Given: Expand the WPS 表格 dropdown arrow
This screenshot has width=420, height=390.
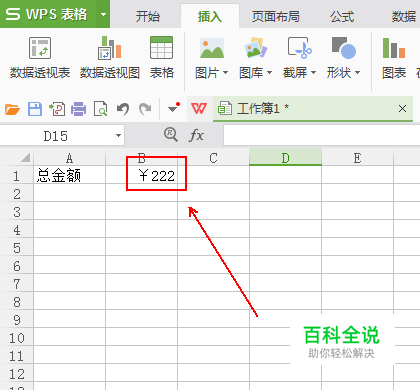Looking at the screenshot, I should 103,14.
